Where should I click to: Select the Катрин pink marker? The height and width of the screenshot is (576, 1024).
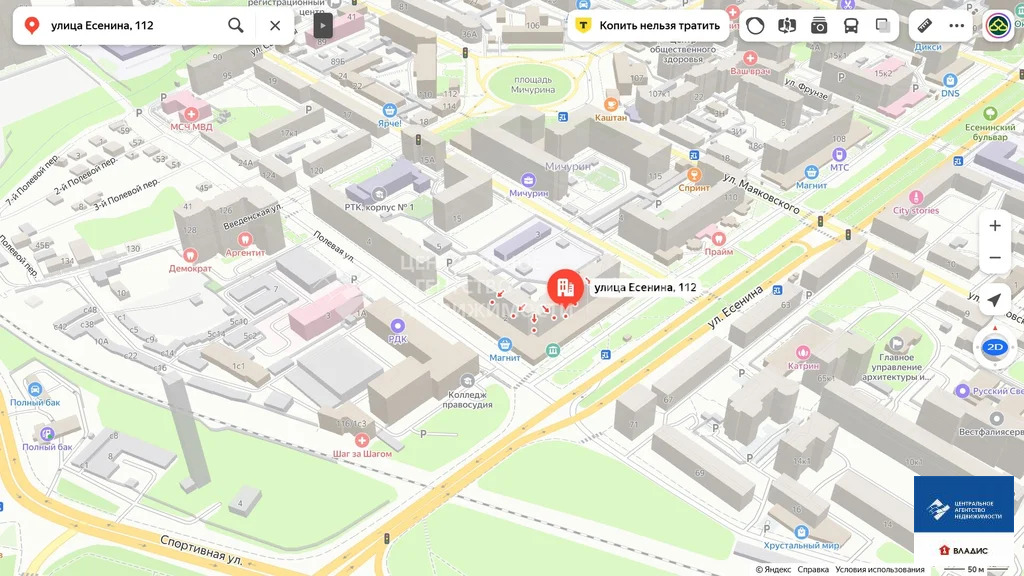803,353
